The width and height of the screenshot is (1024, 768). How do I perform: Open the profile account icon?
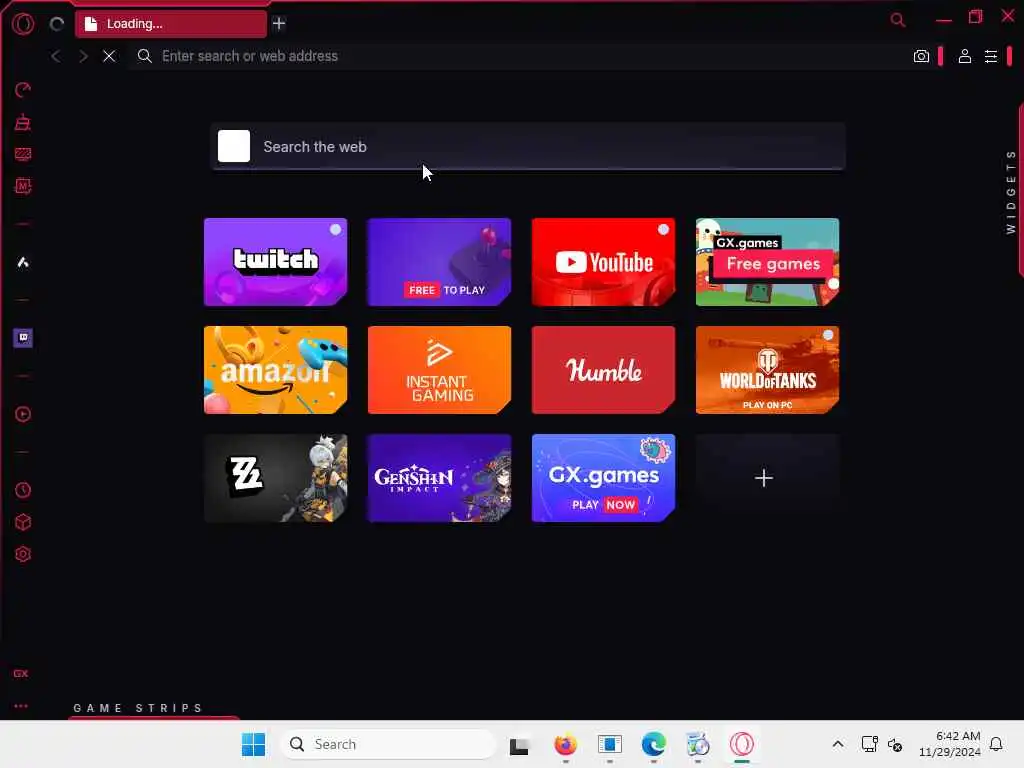point(965,56)
